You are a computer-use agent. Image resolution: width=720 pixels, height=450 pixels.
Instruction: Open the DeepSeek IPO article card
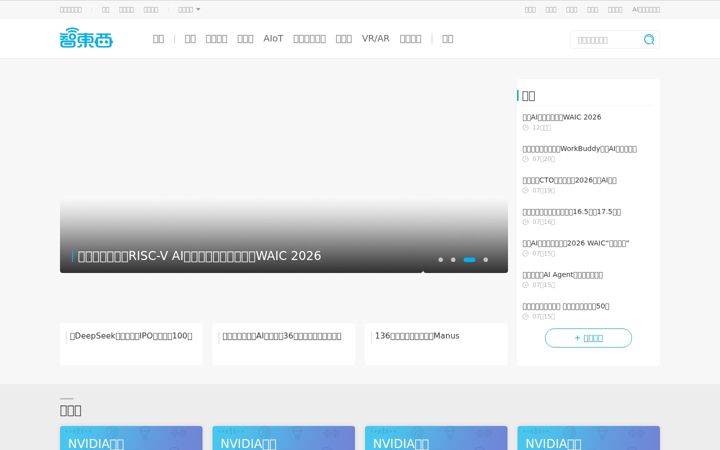pyautogui.click(x=131, y=344)
